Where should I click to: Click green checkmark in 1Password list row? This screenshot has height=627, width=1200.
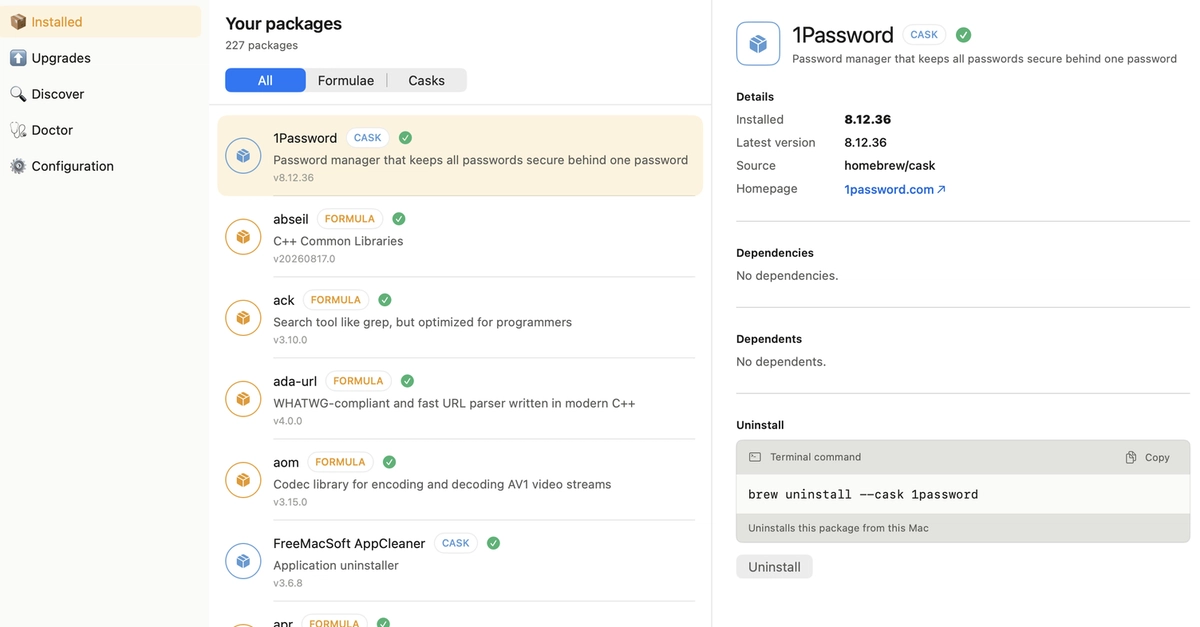(x=405, y=138)
